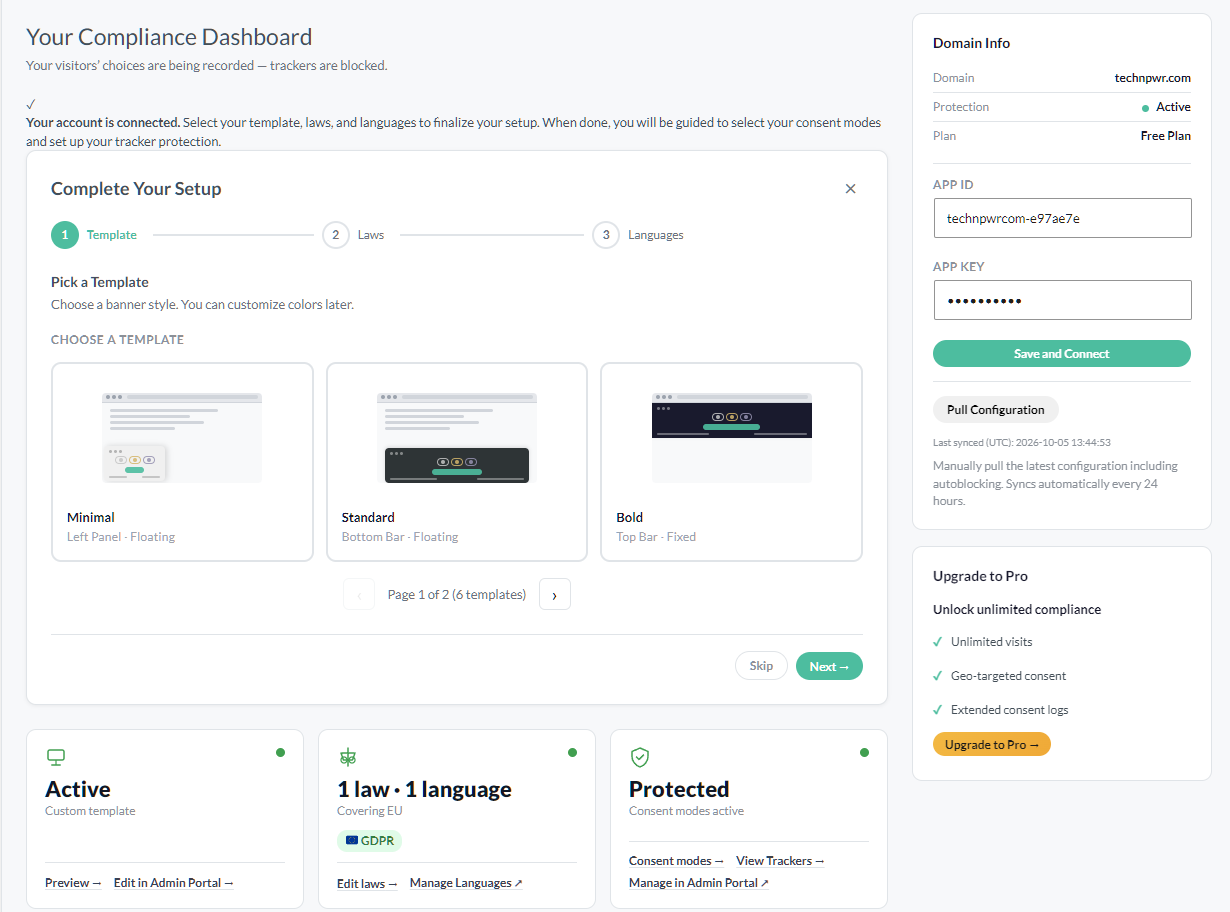
Task: Click Page 1 of 2 pagination text
Action: tap(457, 595)
